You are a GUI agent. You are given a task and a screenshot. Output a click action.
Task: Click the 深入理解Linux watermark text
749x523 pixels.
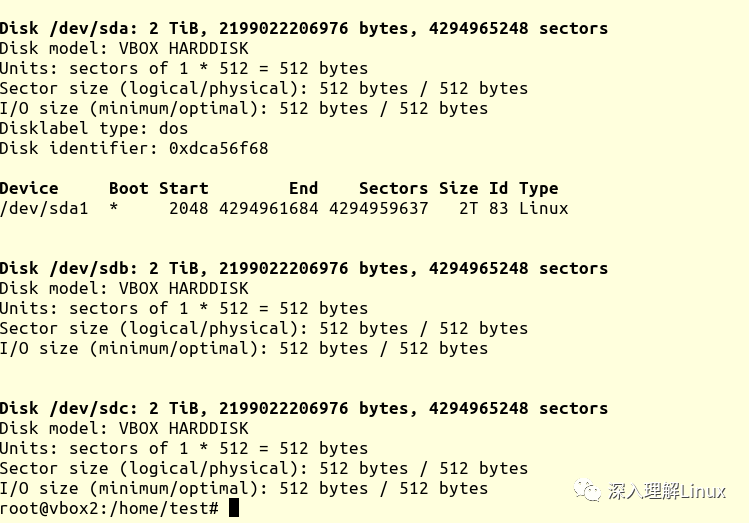click(x=667, y=491)
